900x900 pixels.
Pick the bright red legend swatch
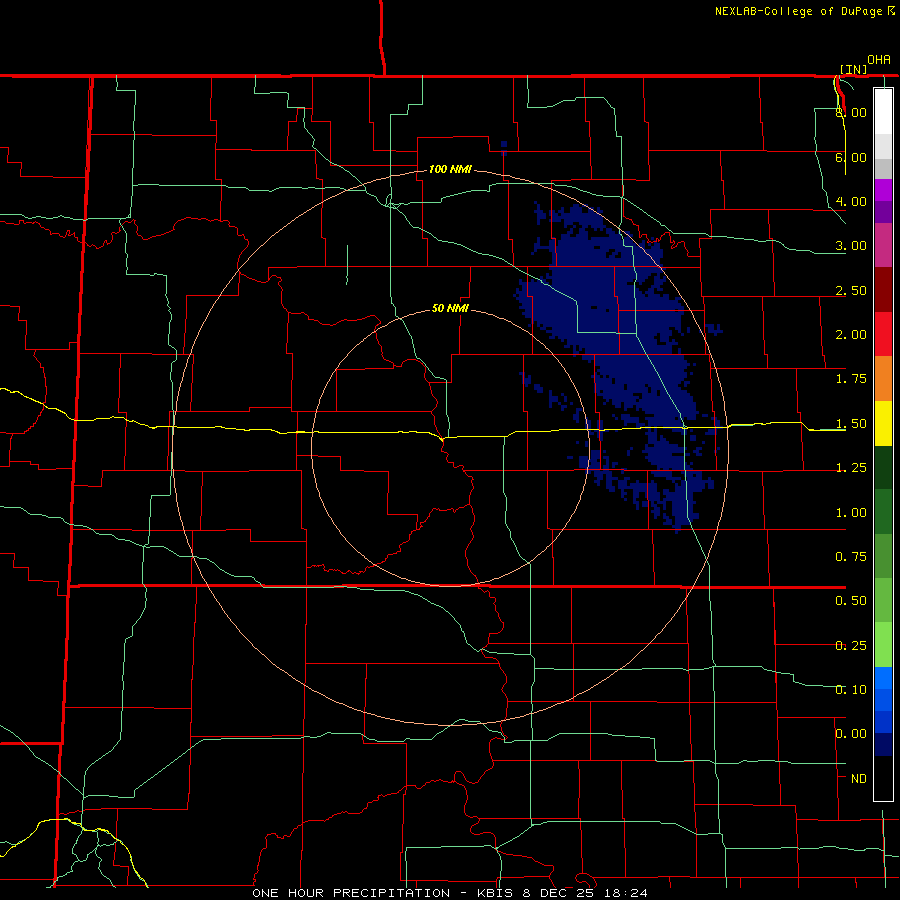(883, 334)
